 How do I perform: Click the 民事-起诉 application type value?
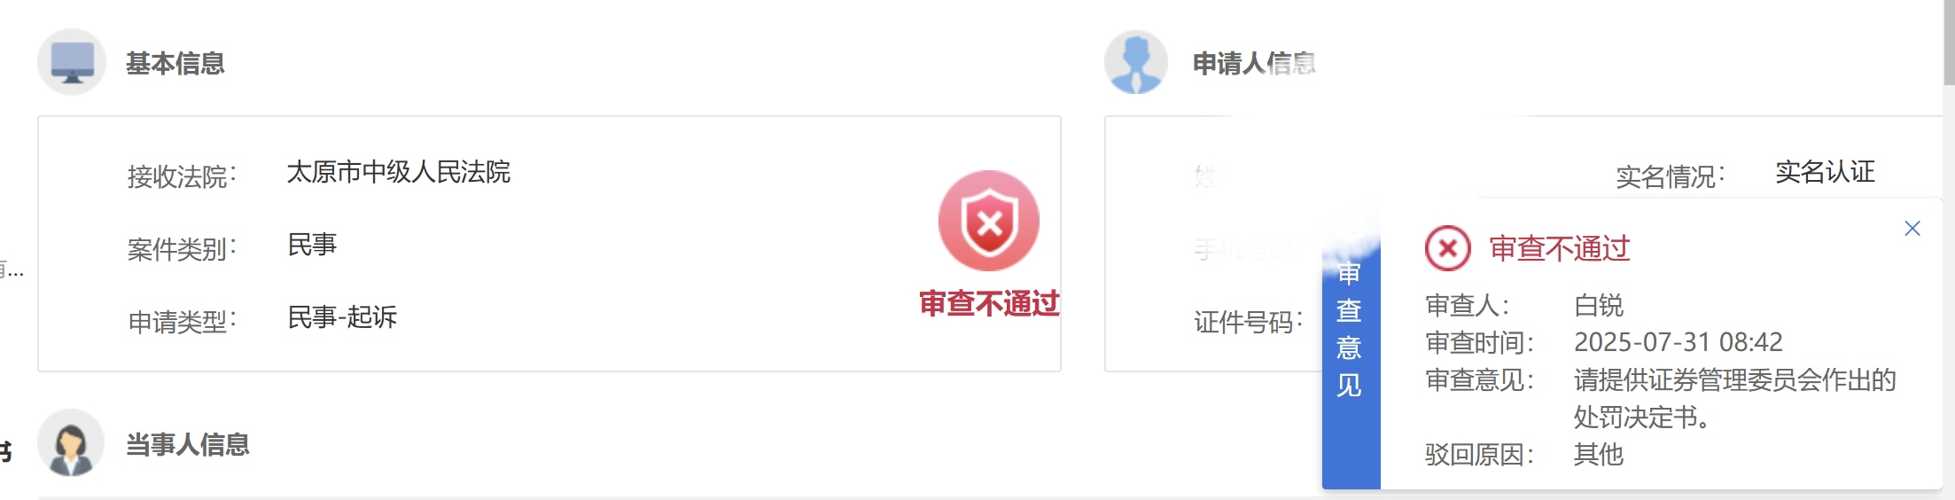[342, 317]
